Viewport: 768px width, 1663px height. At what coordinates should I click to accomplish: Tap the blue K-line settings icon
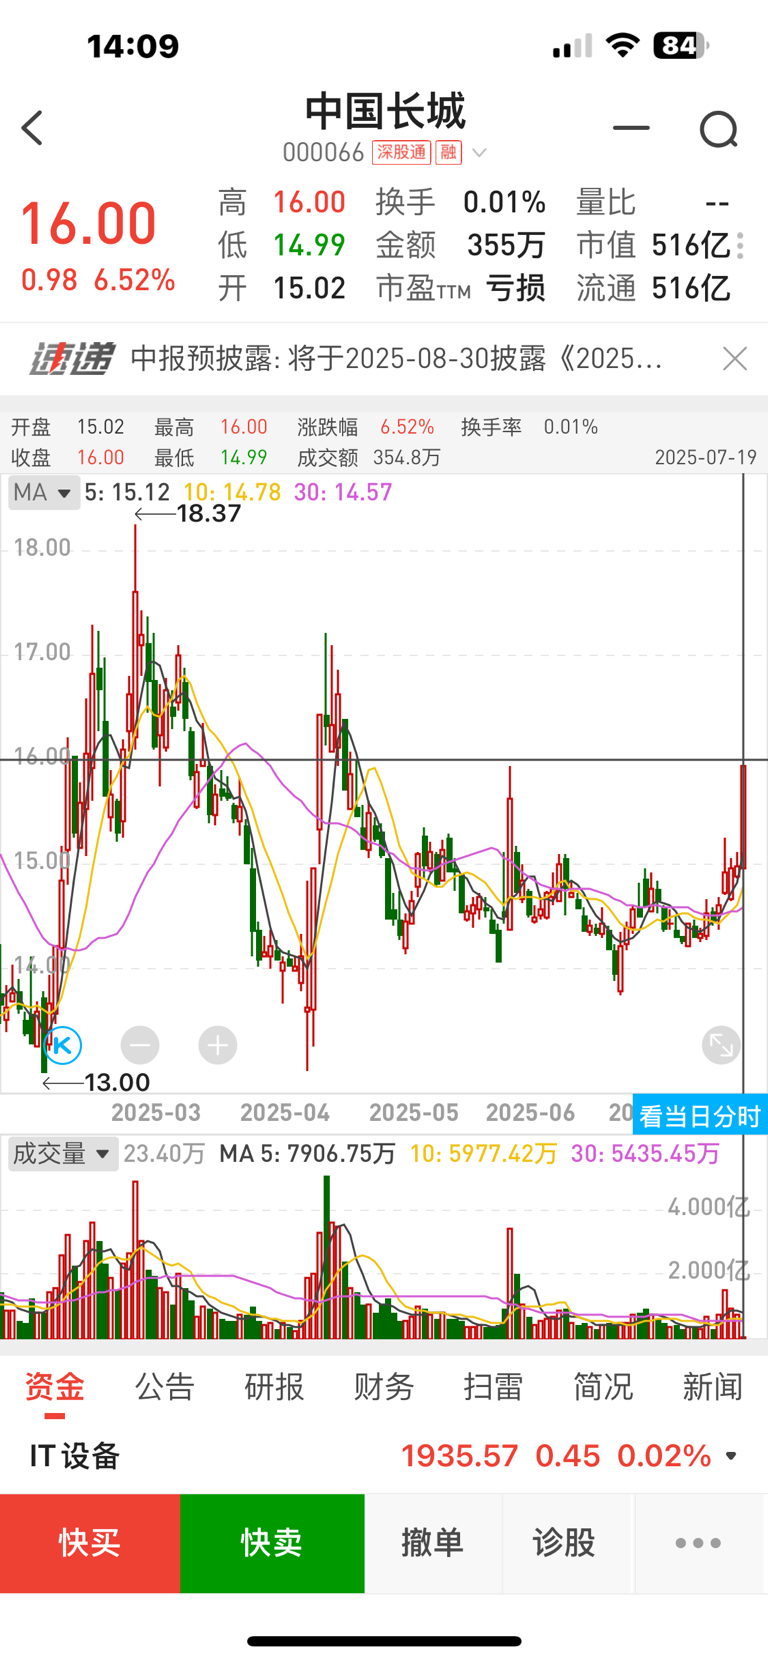(x=62, y=1046)
